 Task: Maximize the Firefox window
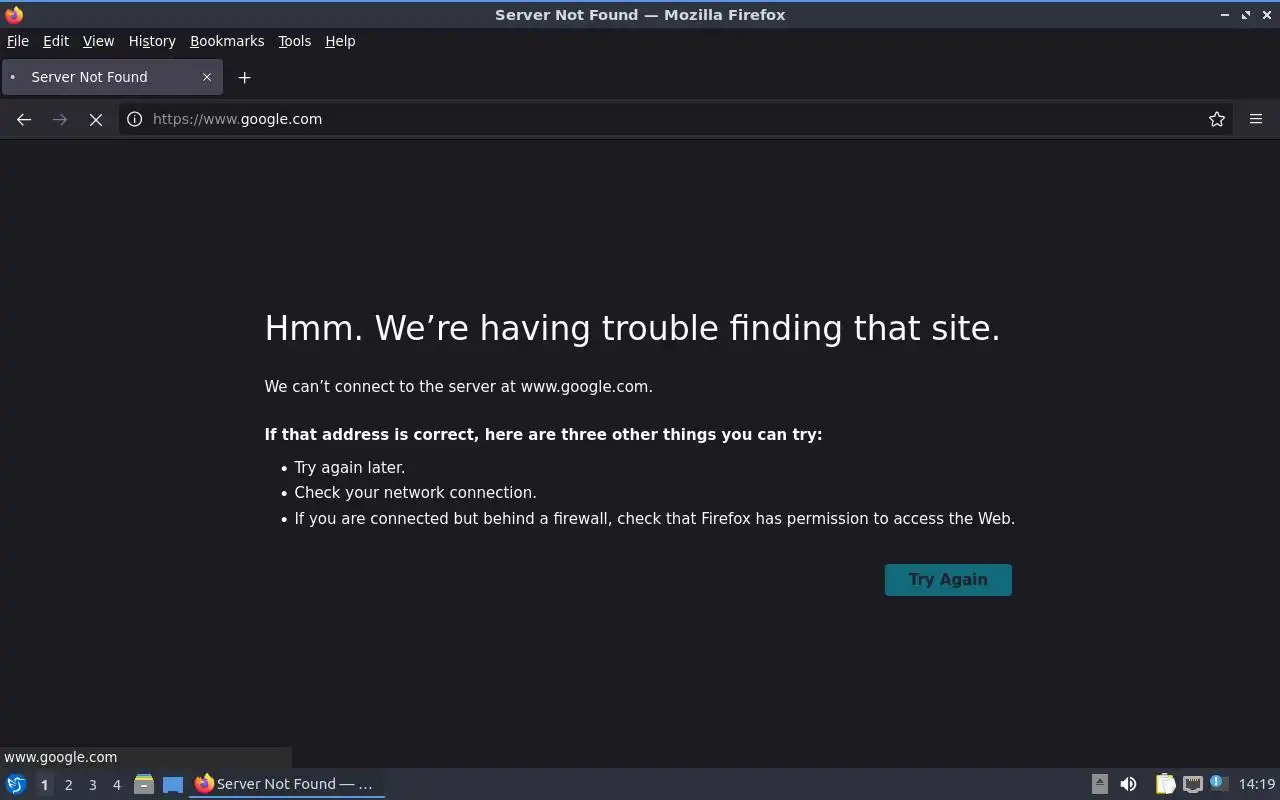point(1246,14)
